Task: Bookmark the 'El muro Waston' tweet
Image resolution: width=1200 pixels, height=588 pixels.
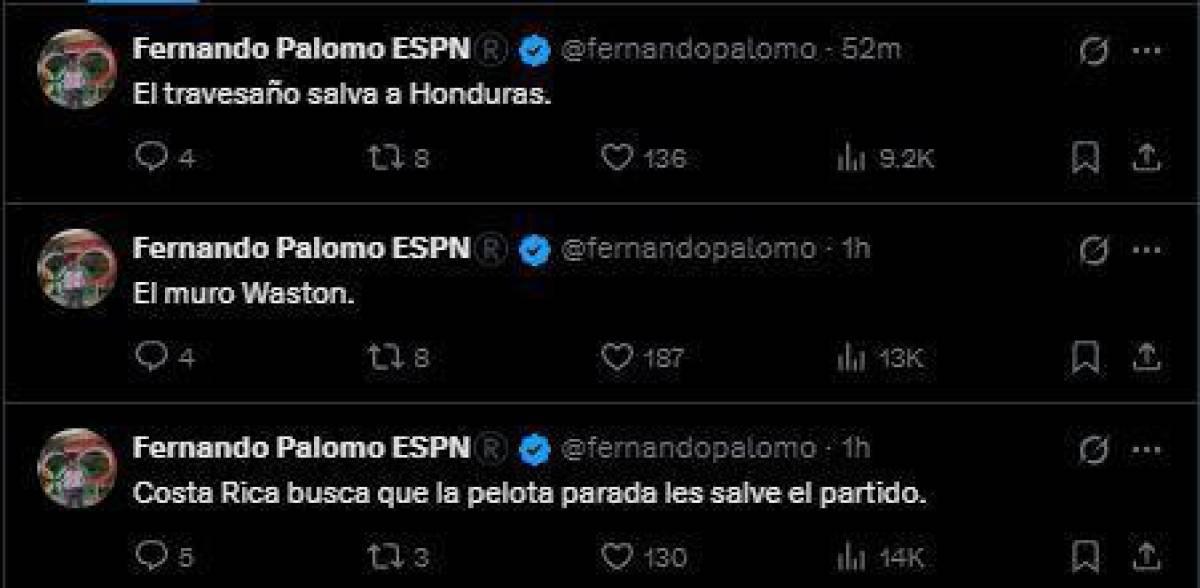Action: coord(1086,357)
